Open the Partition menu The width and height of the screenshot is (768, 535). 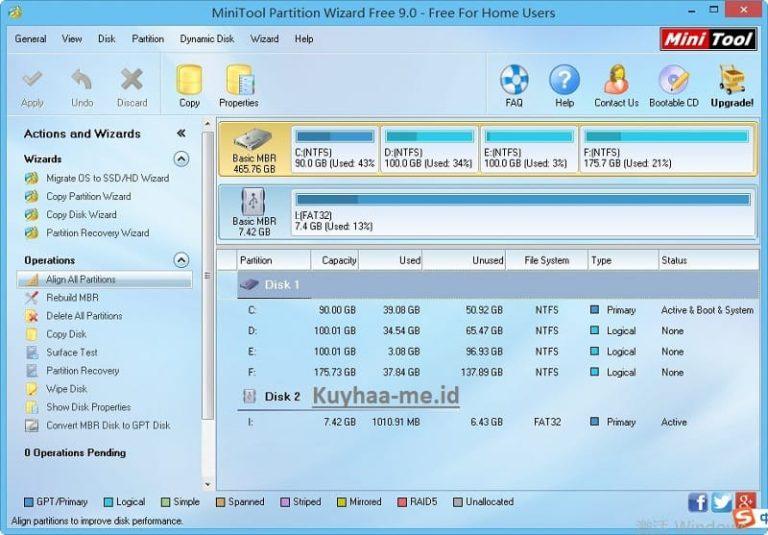pos(148,39)
